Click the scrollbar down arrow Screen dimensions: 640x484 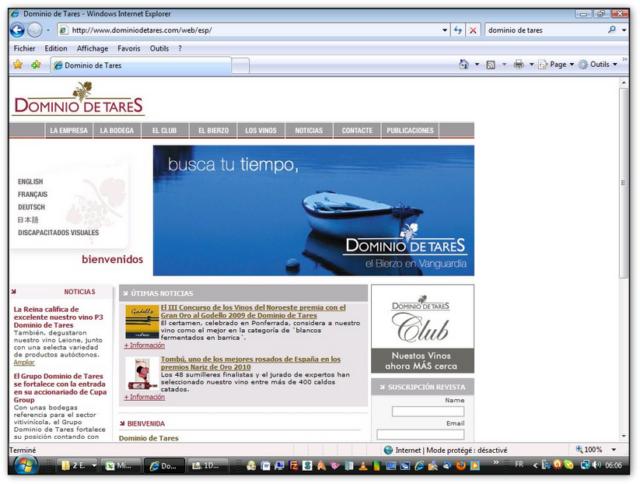pos(623,436)
